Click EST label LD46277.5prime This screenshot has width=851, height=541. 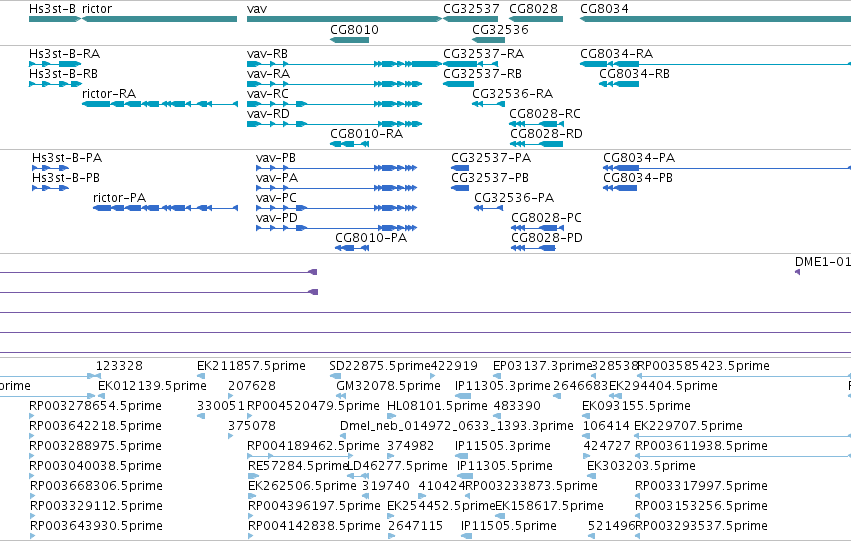click(x=397, y=466)
